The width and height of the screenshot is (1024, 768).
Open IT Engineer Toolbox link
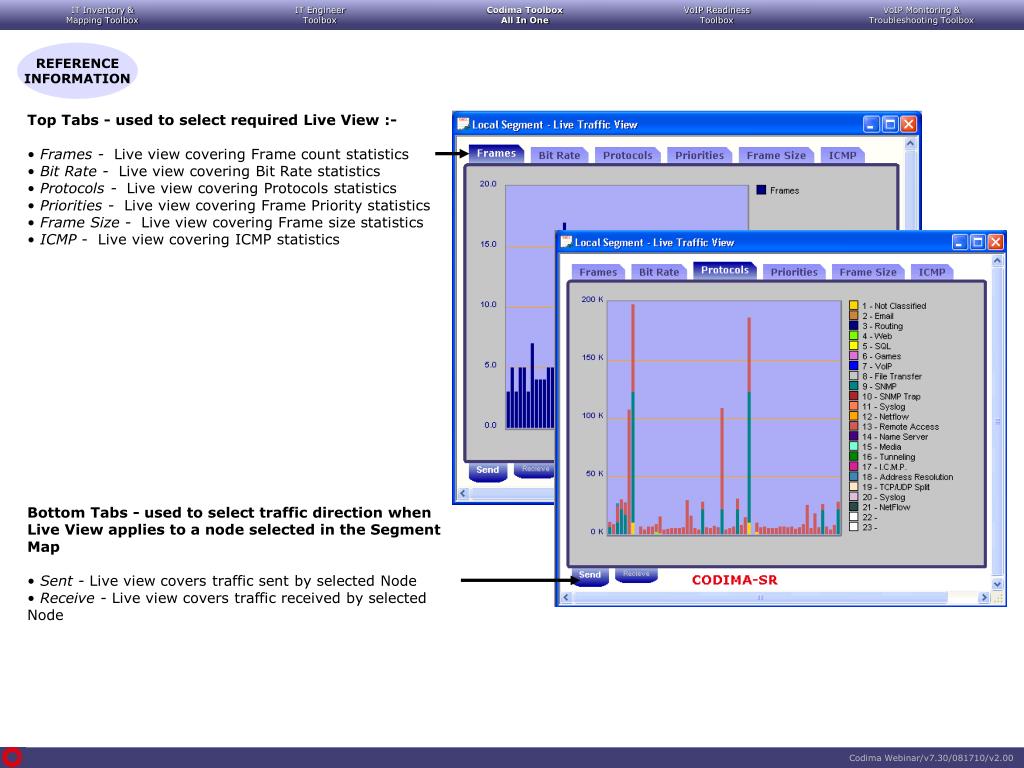coord(319,15)
